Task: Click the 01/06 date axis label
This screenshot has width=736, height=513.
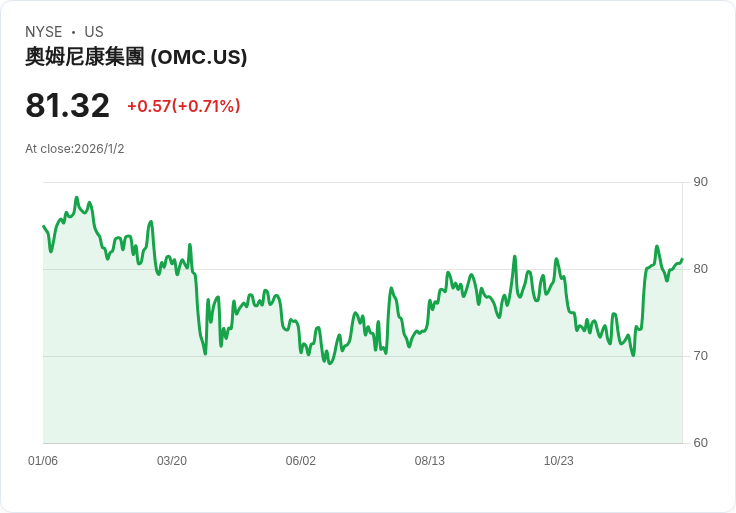Action: [43, 461]
